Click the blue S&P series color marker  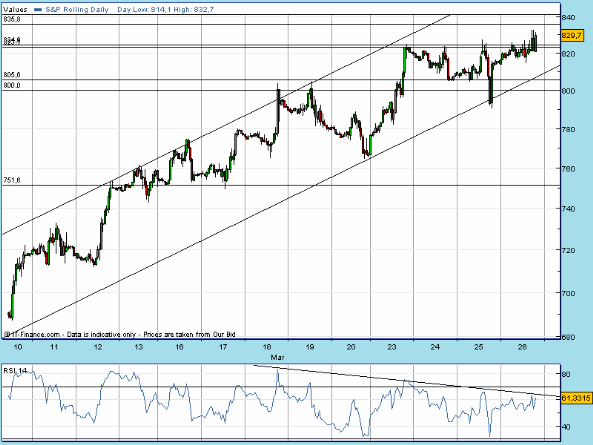(37, 10)
